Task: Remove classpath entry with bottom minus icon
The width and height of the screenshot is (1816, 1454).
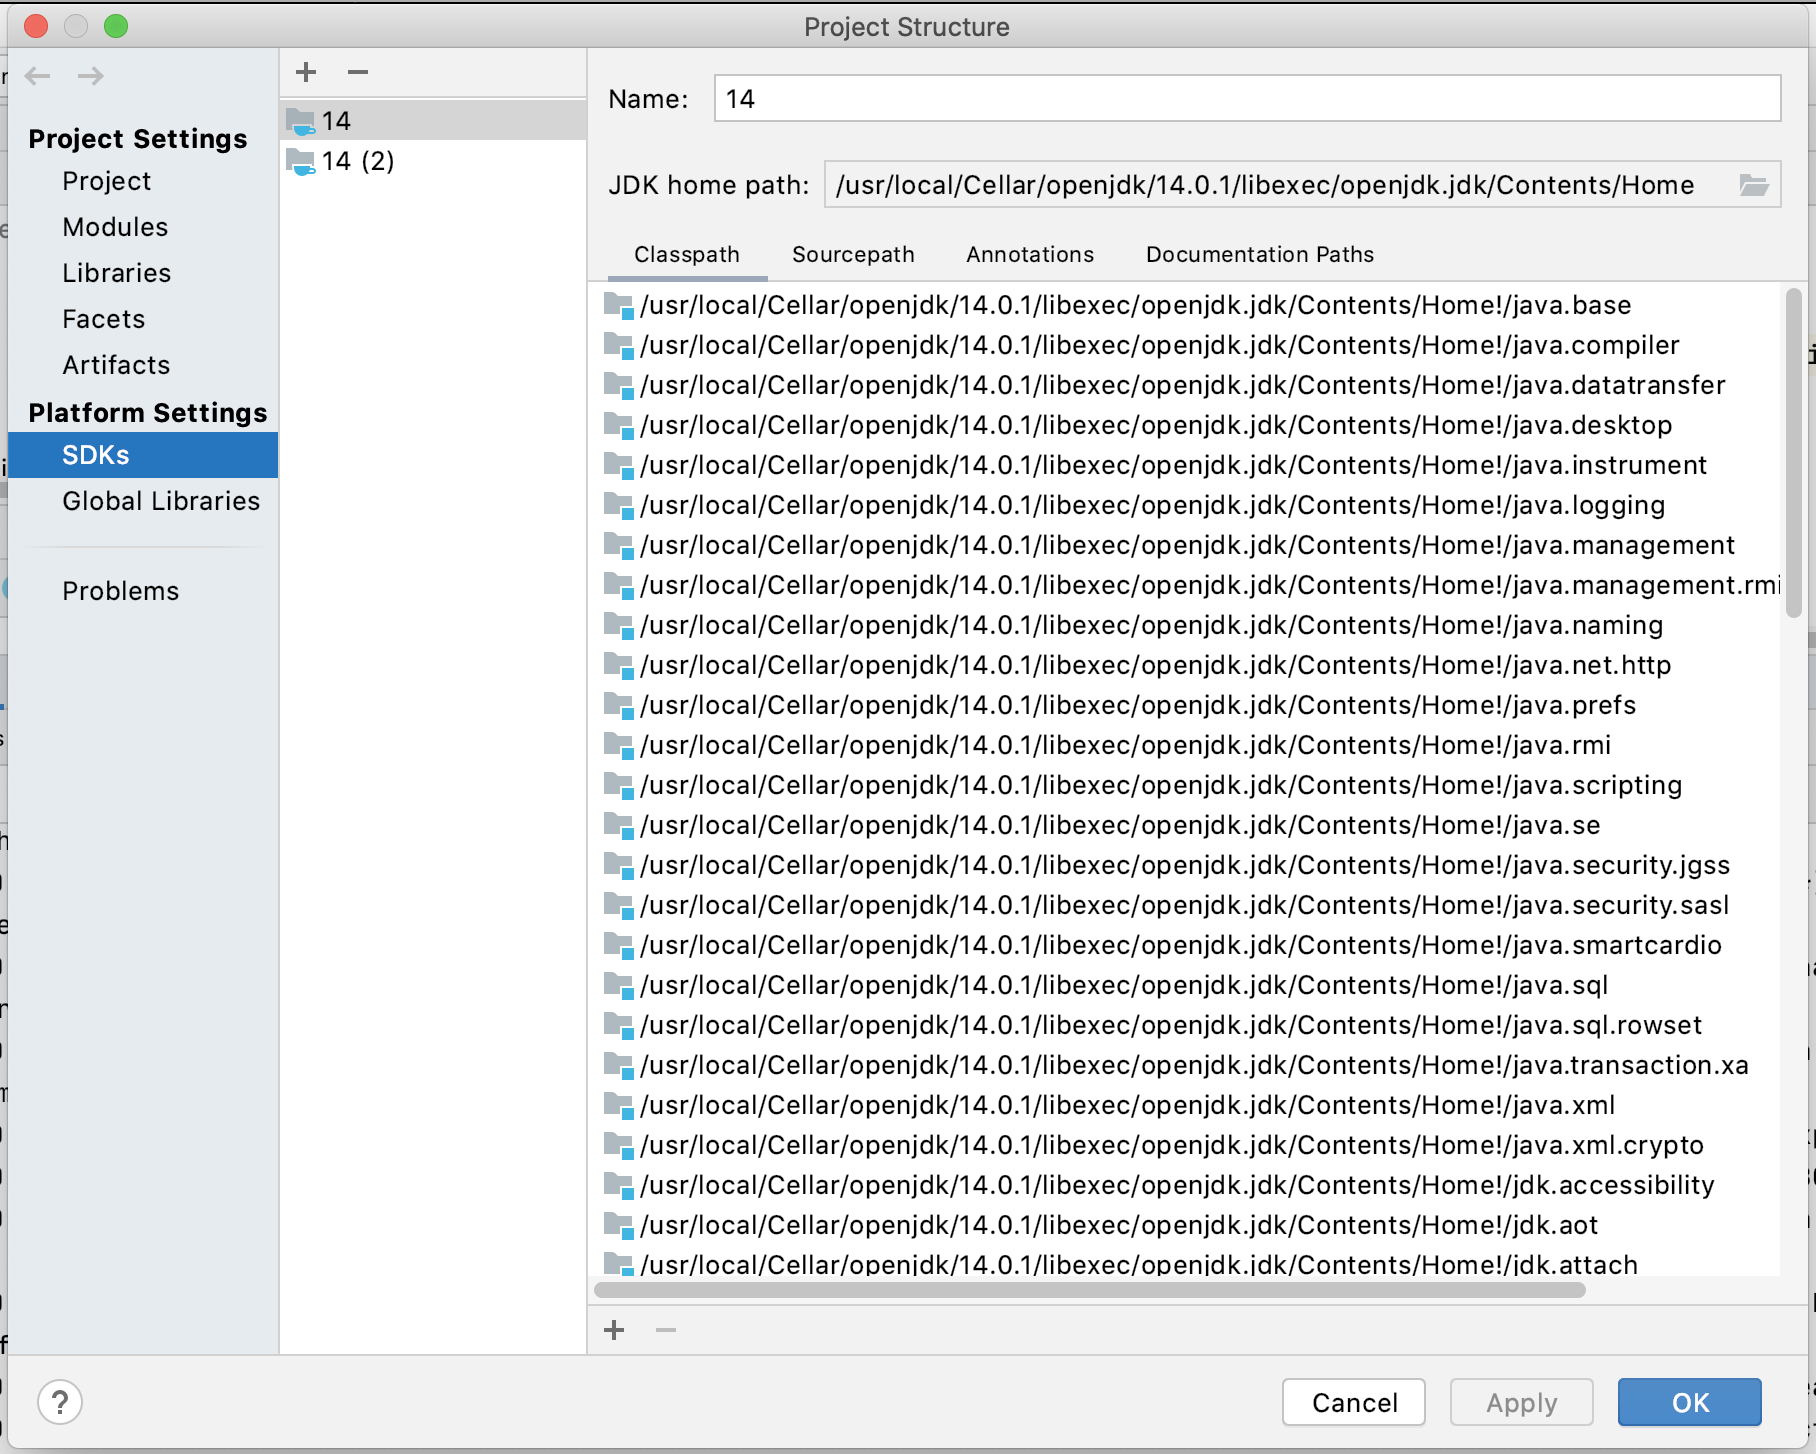Action: coord(666,1330)
